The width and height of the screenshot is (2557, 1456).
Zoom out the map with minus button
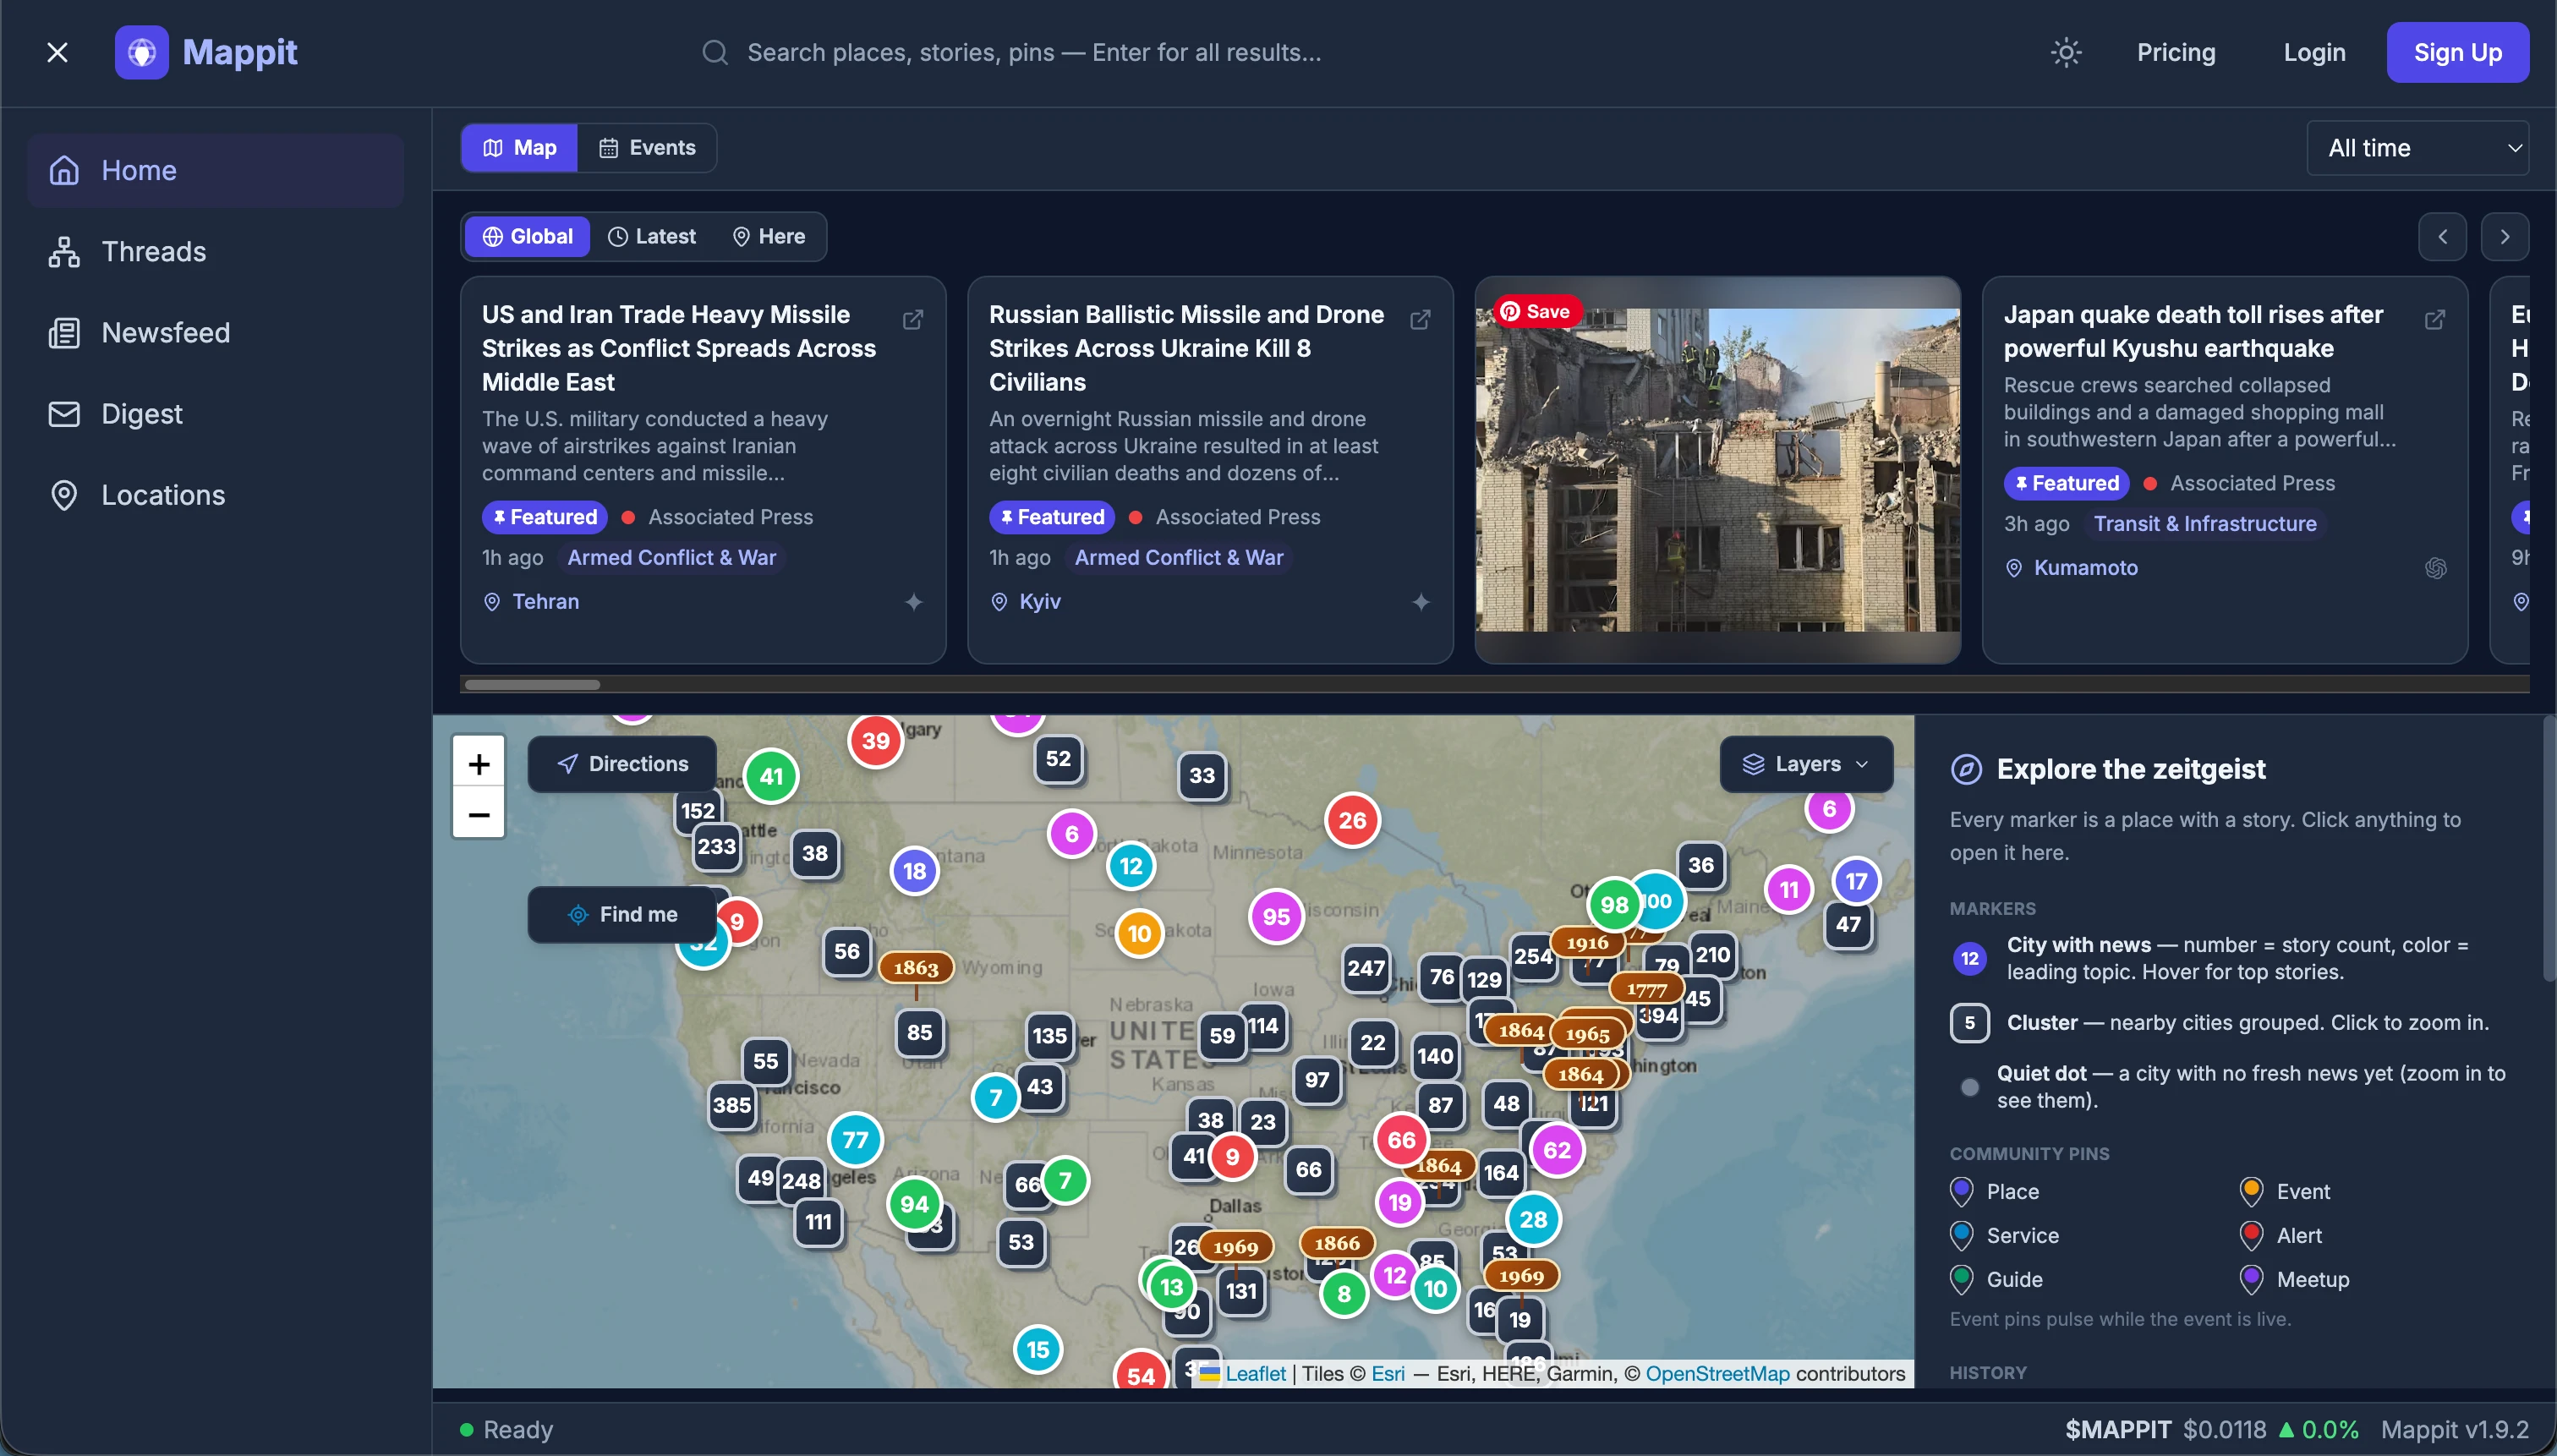pyautogui.click(x=479, y=815)
